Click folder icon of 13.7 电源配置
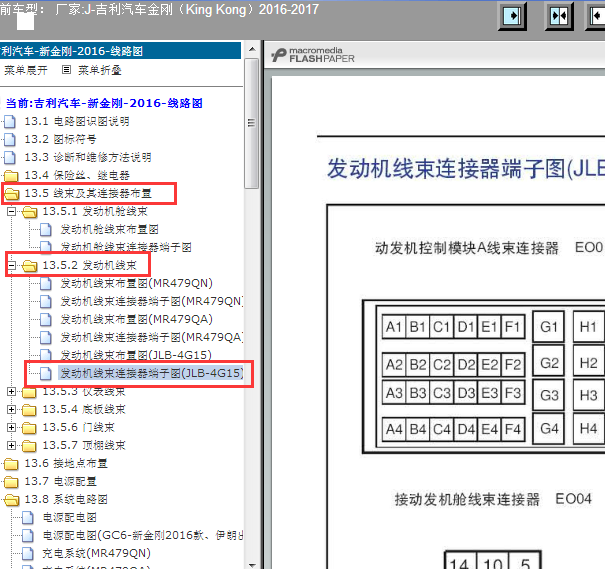 point(11,481)
